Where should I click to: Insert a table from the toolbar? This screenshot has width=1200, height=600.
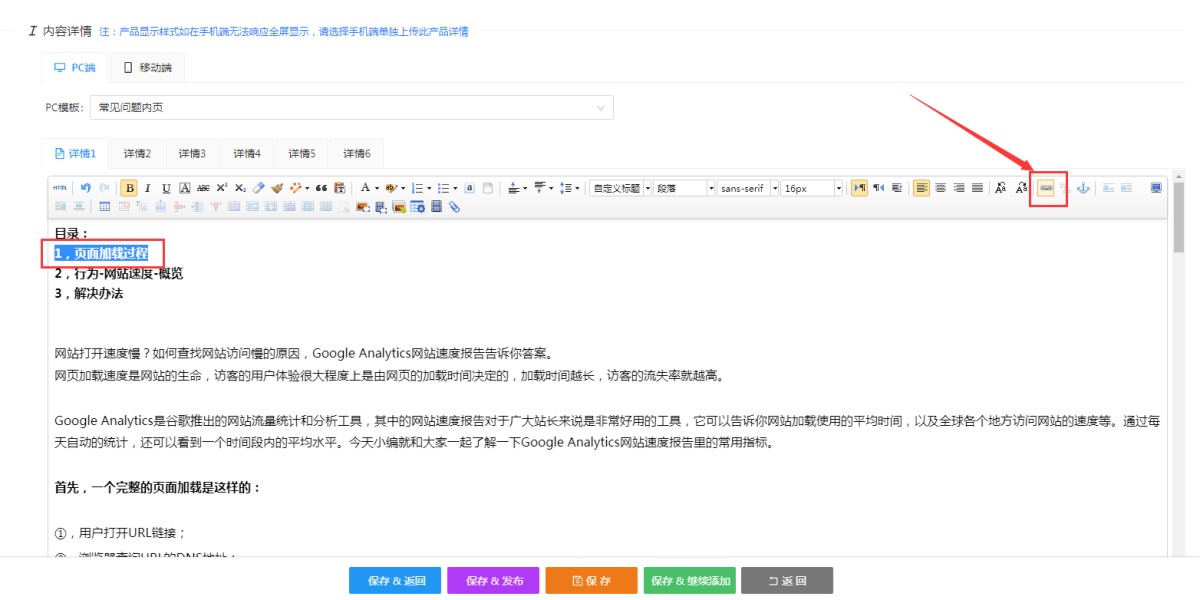104,207
